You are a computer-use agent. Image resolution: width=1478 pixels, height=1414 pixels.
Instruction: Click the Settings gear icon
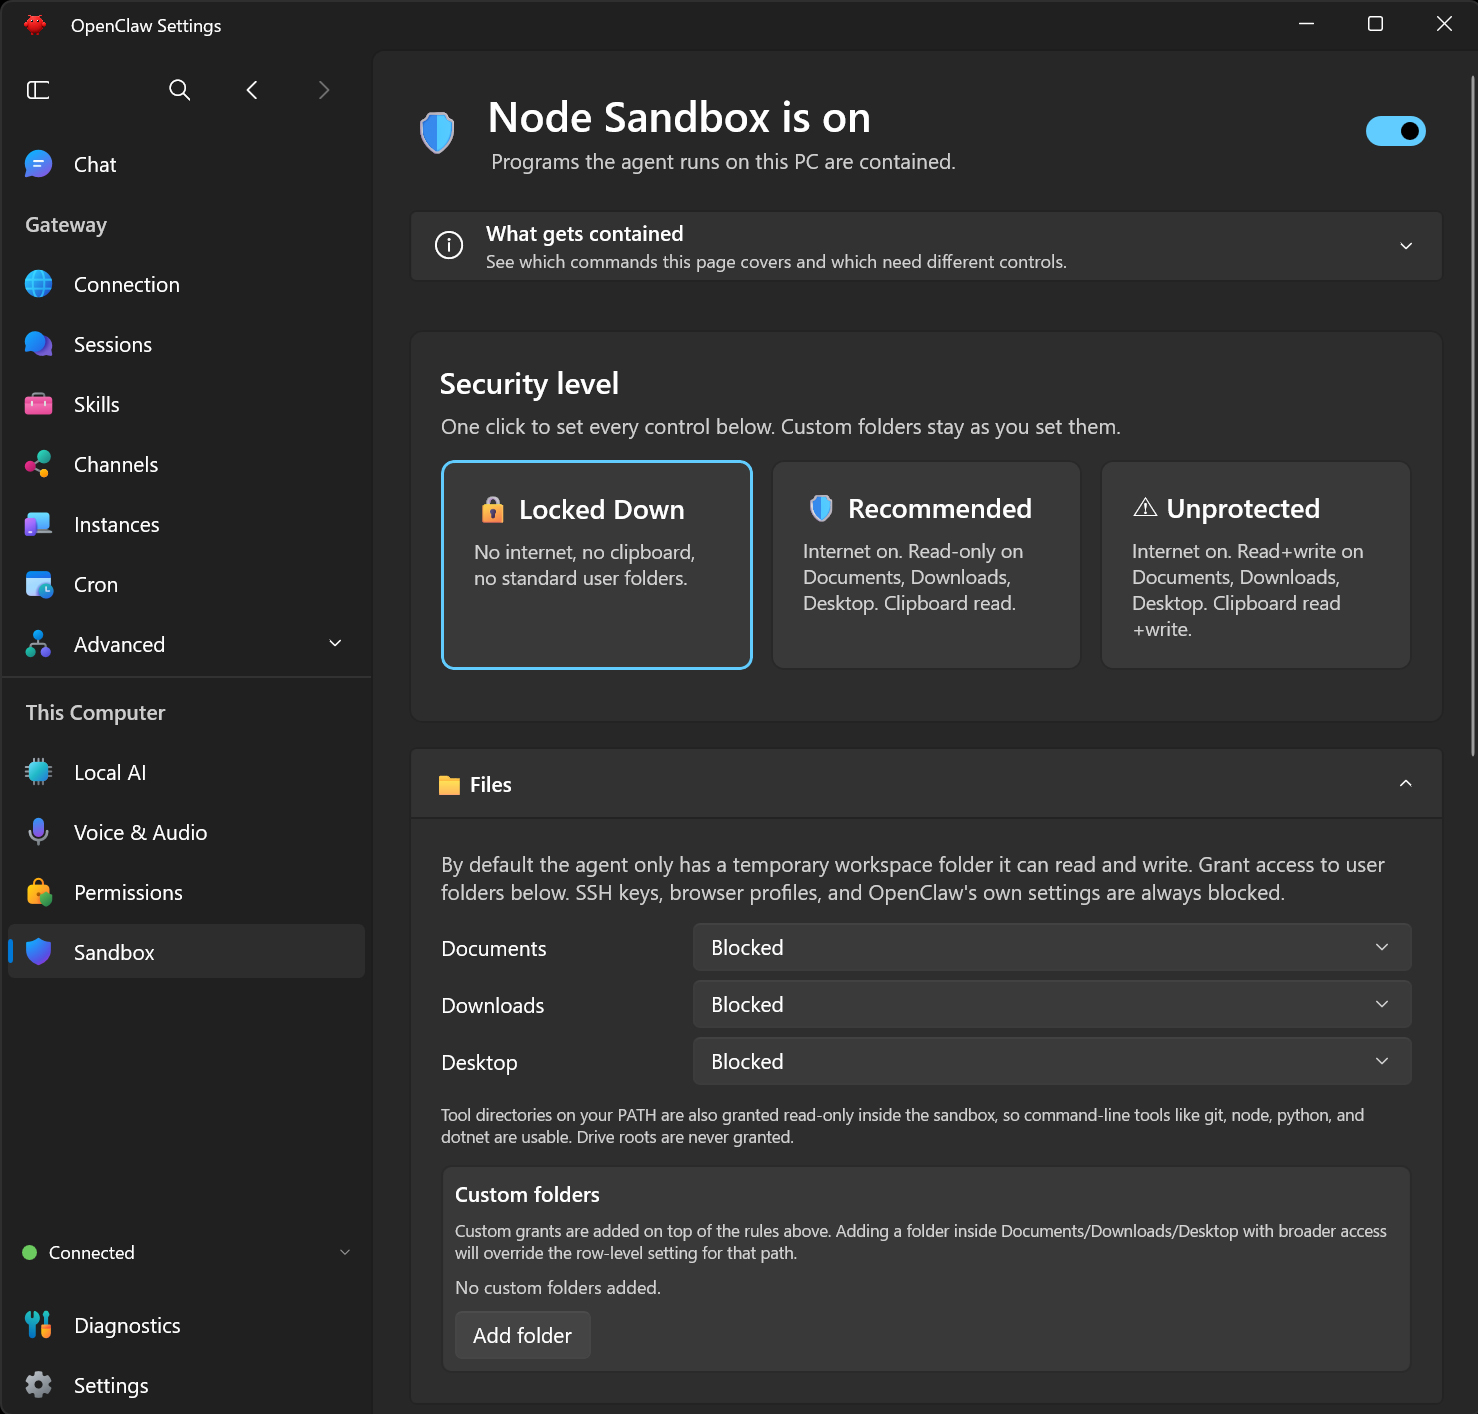38,1385
